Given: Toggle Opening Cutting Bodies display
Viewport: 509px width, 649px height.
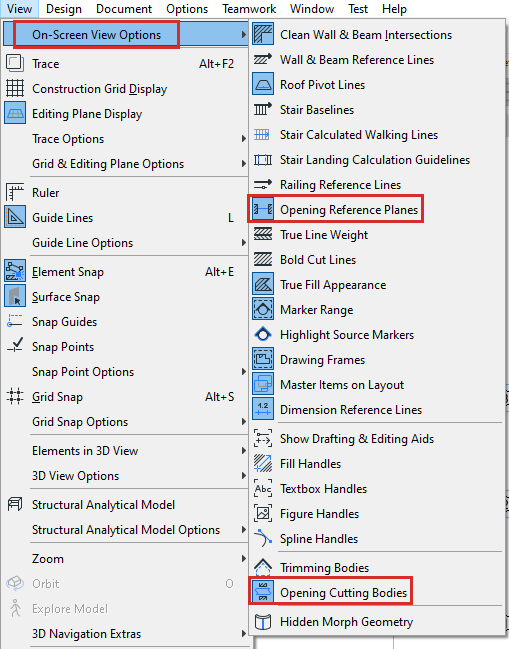Looking at the screenshot, I should coord(377,592).
